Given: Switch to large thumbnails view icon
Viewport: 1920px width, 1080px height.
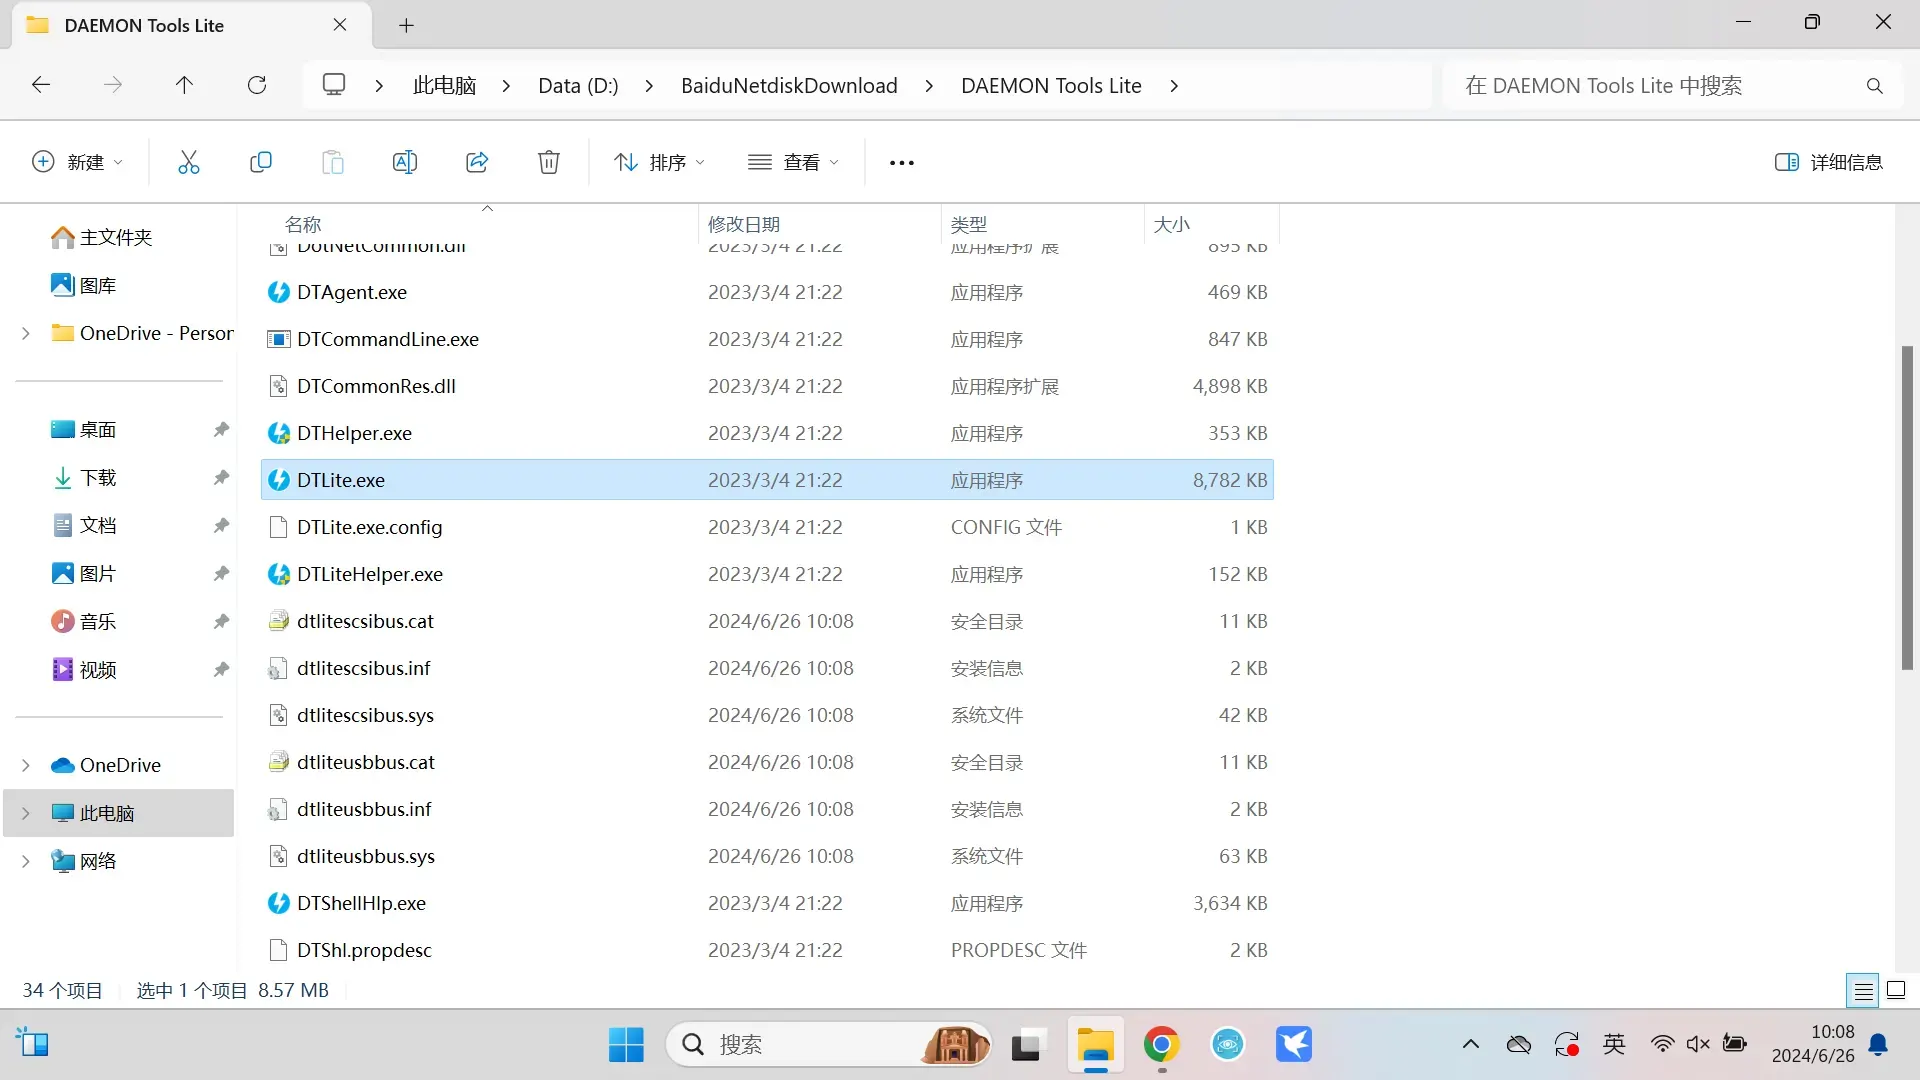Looking at the screenshot, I should (1896, 991).
